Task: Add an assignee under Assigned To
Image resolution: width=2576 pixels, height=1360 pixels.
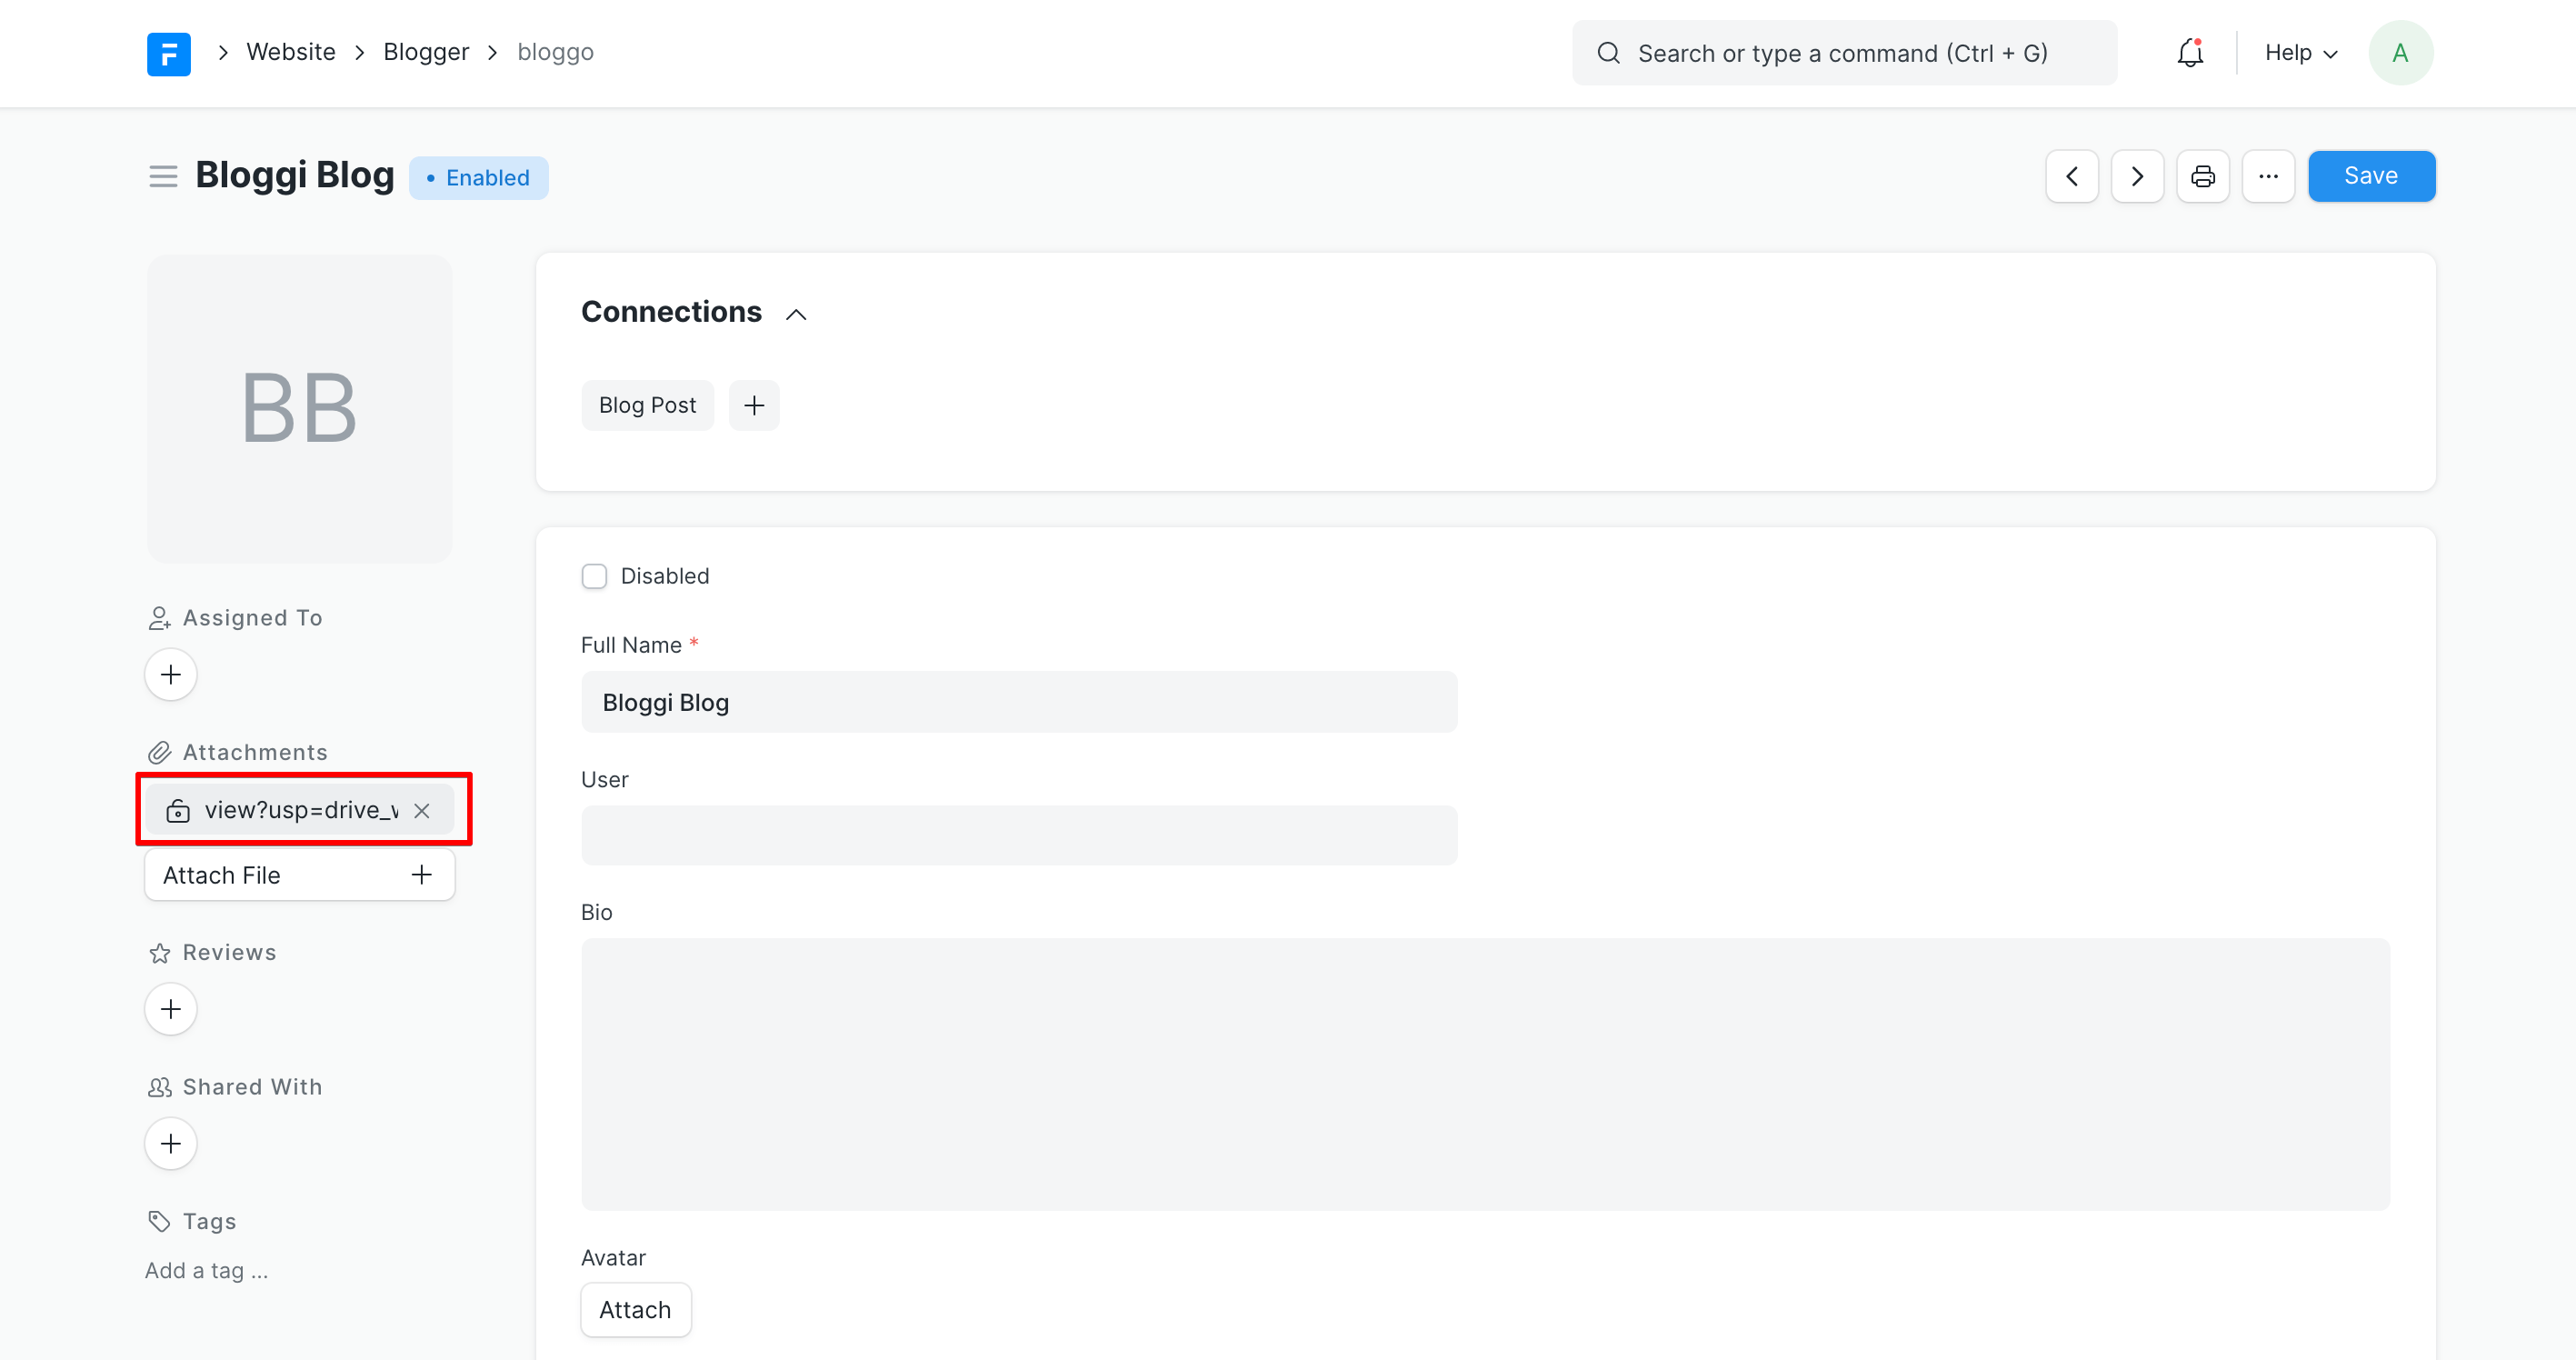Action: click(171, 675)
